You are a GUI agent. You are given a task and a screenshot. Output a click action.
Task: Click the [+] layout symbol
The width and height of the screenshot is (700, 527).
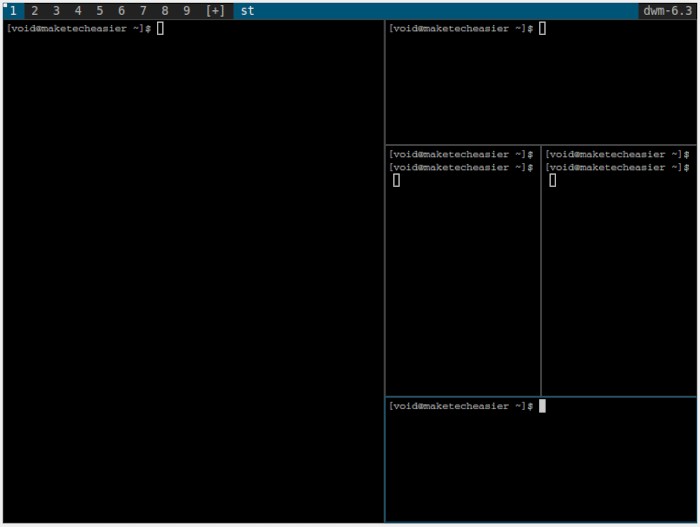(x=215, y=11)
